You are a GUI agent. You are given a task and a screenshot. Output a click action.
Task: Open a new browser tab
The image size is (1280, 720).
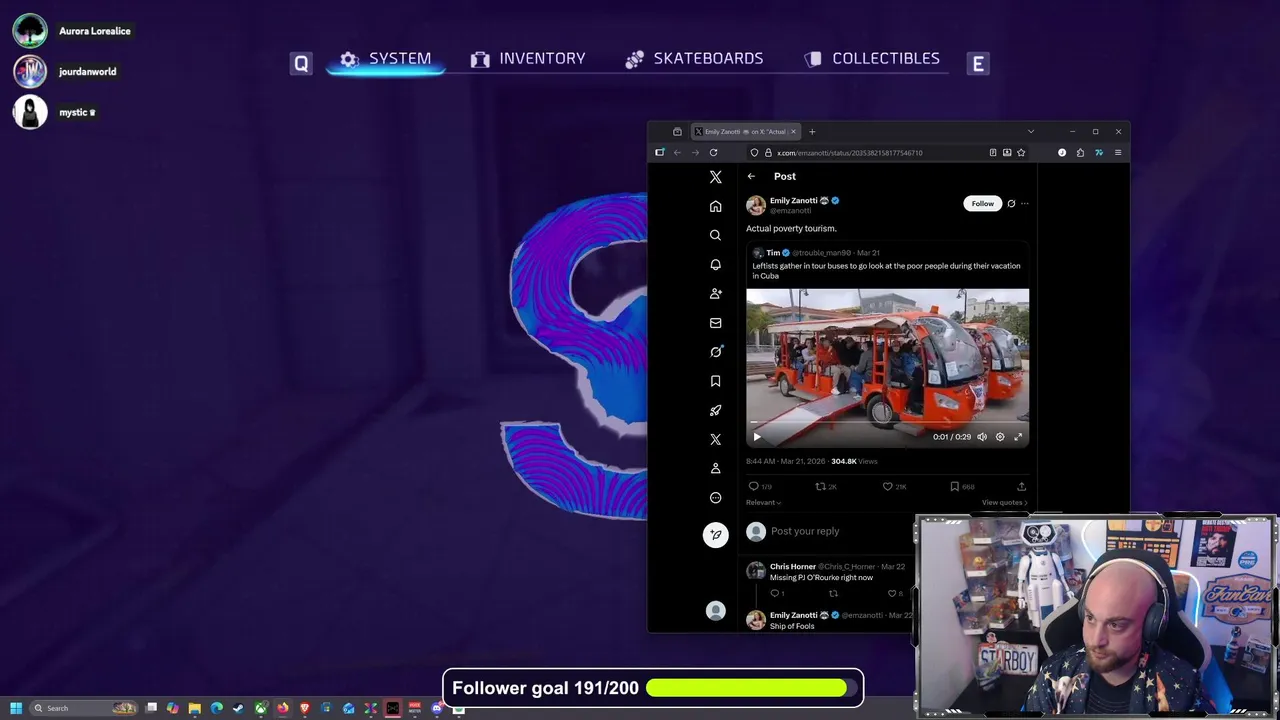click(812, 132)
